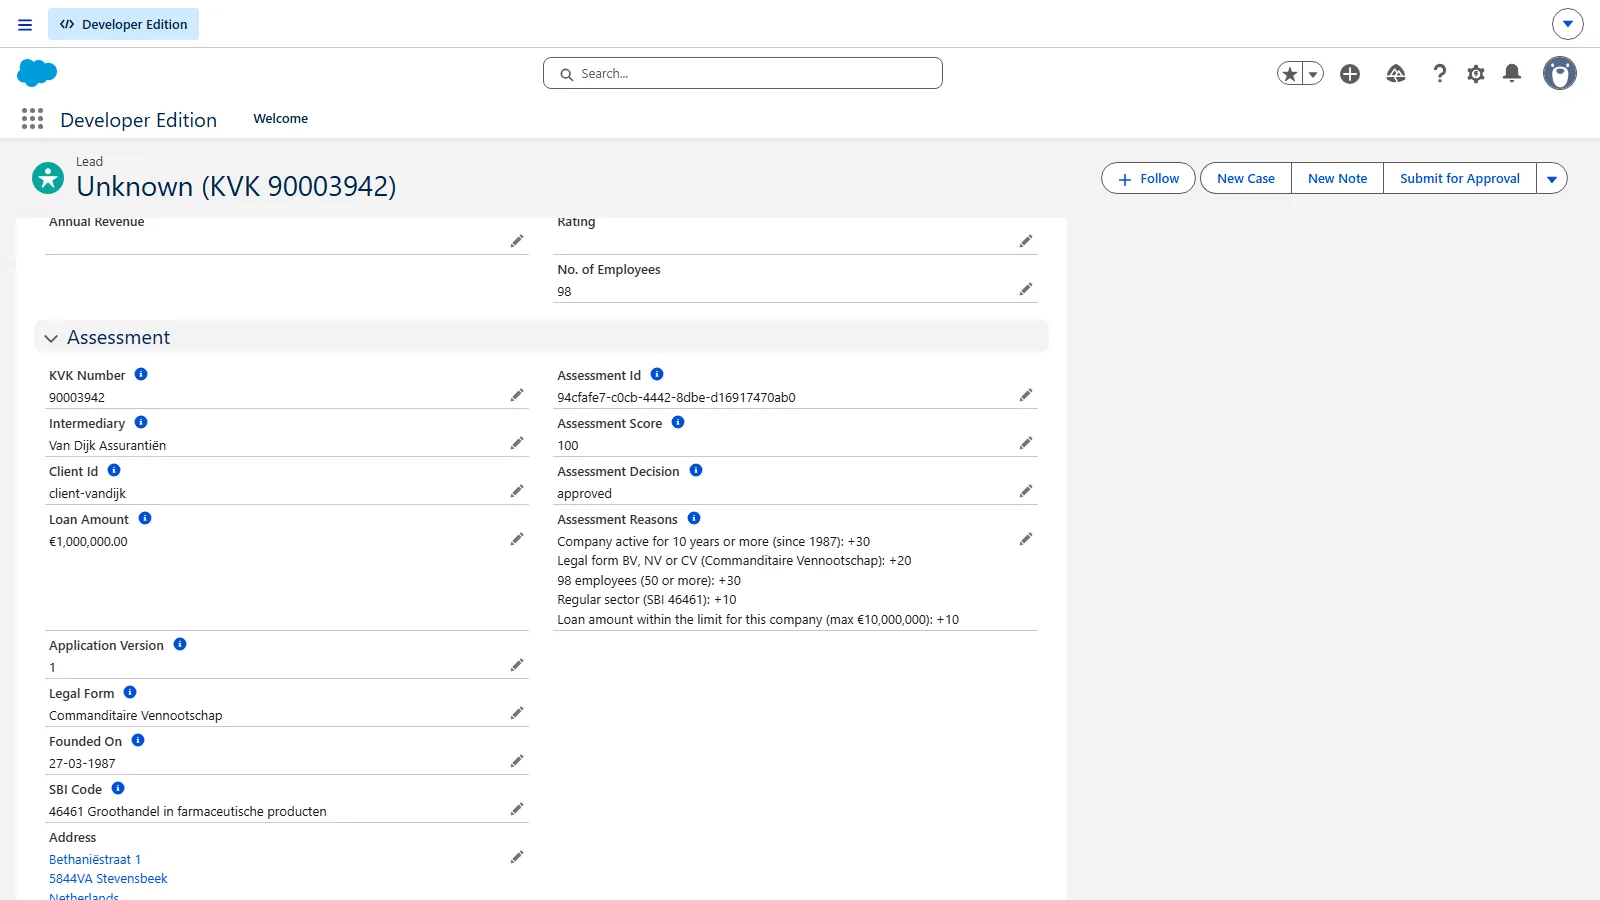
Task: Click Submit for Approval button
Action: pyautogui.click(x=1460, y=178)
